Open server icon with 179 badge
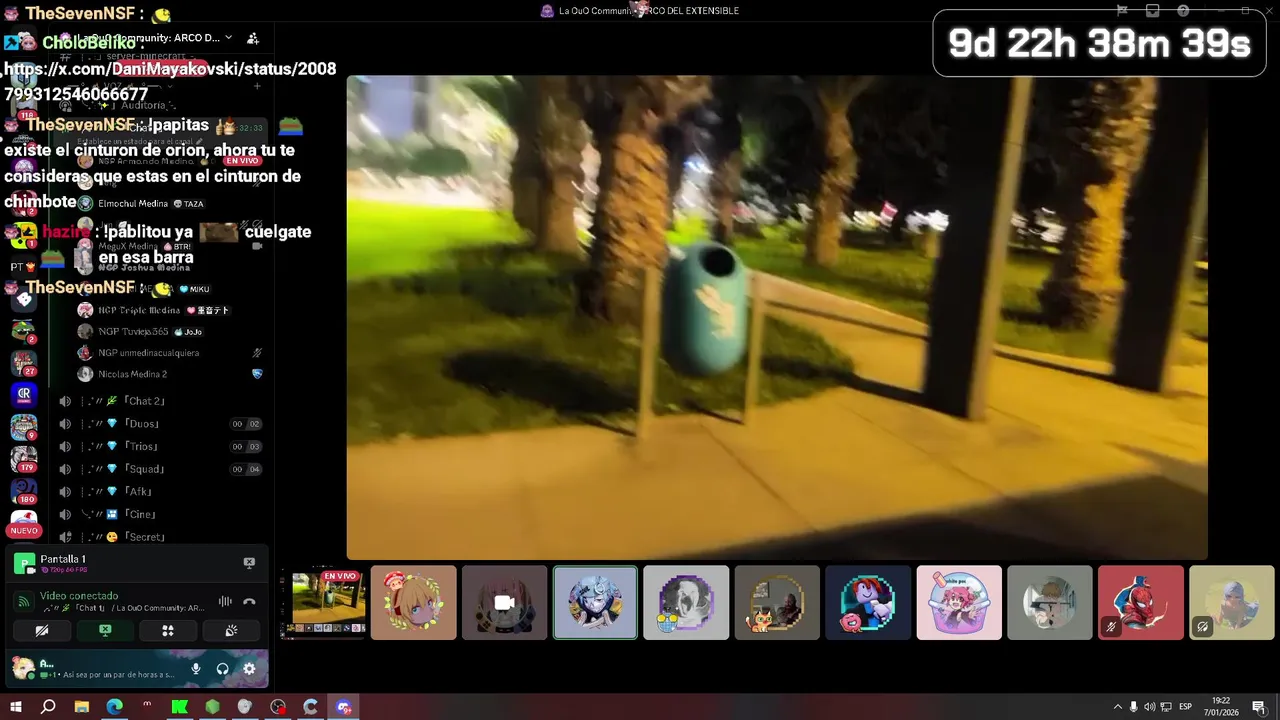Viewport: 1280px width, 720px height. [x=24, y=458]
